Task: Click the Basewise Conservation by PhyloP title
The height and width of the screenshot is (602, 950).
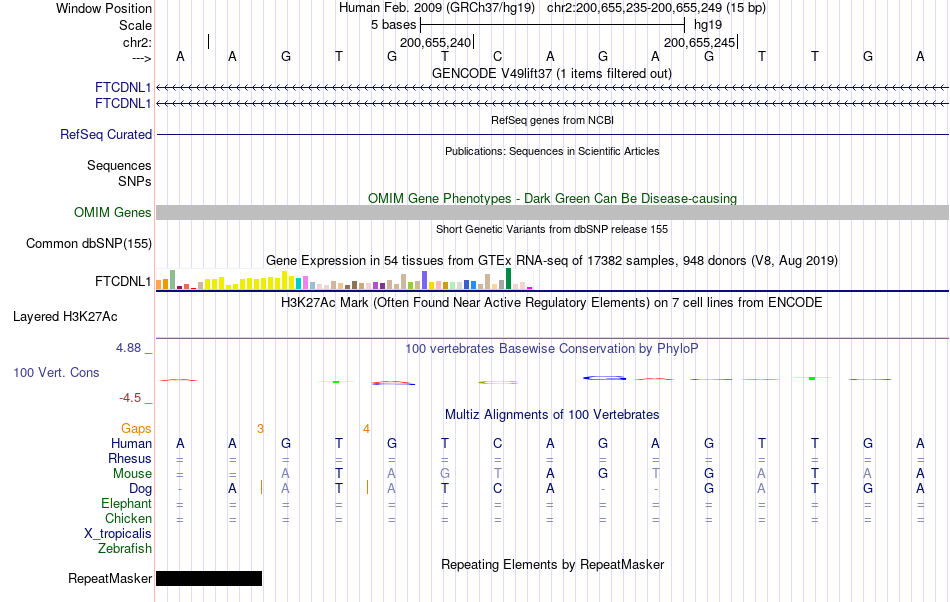Action: click(552, 348)
